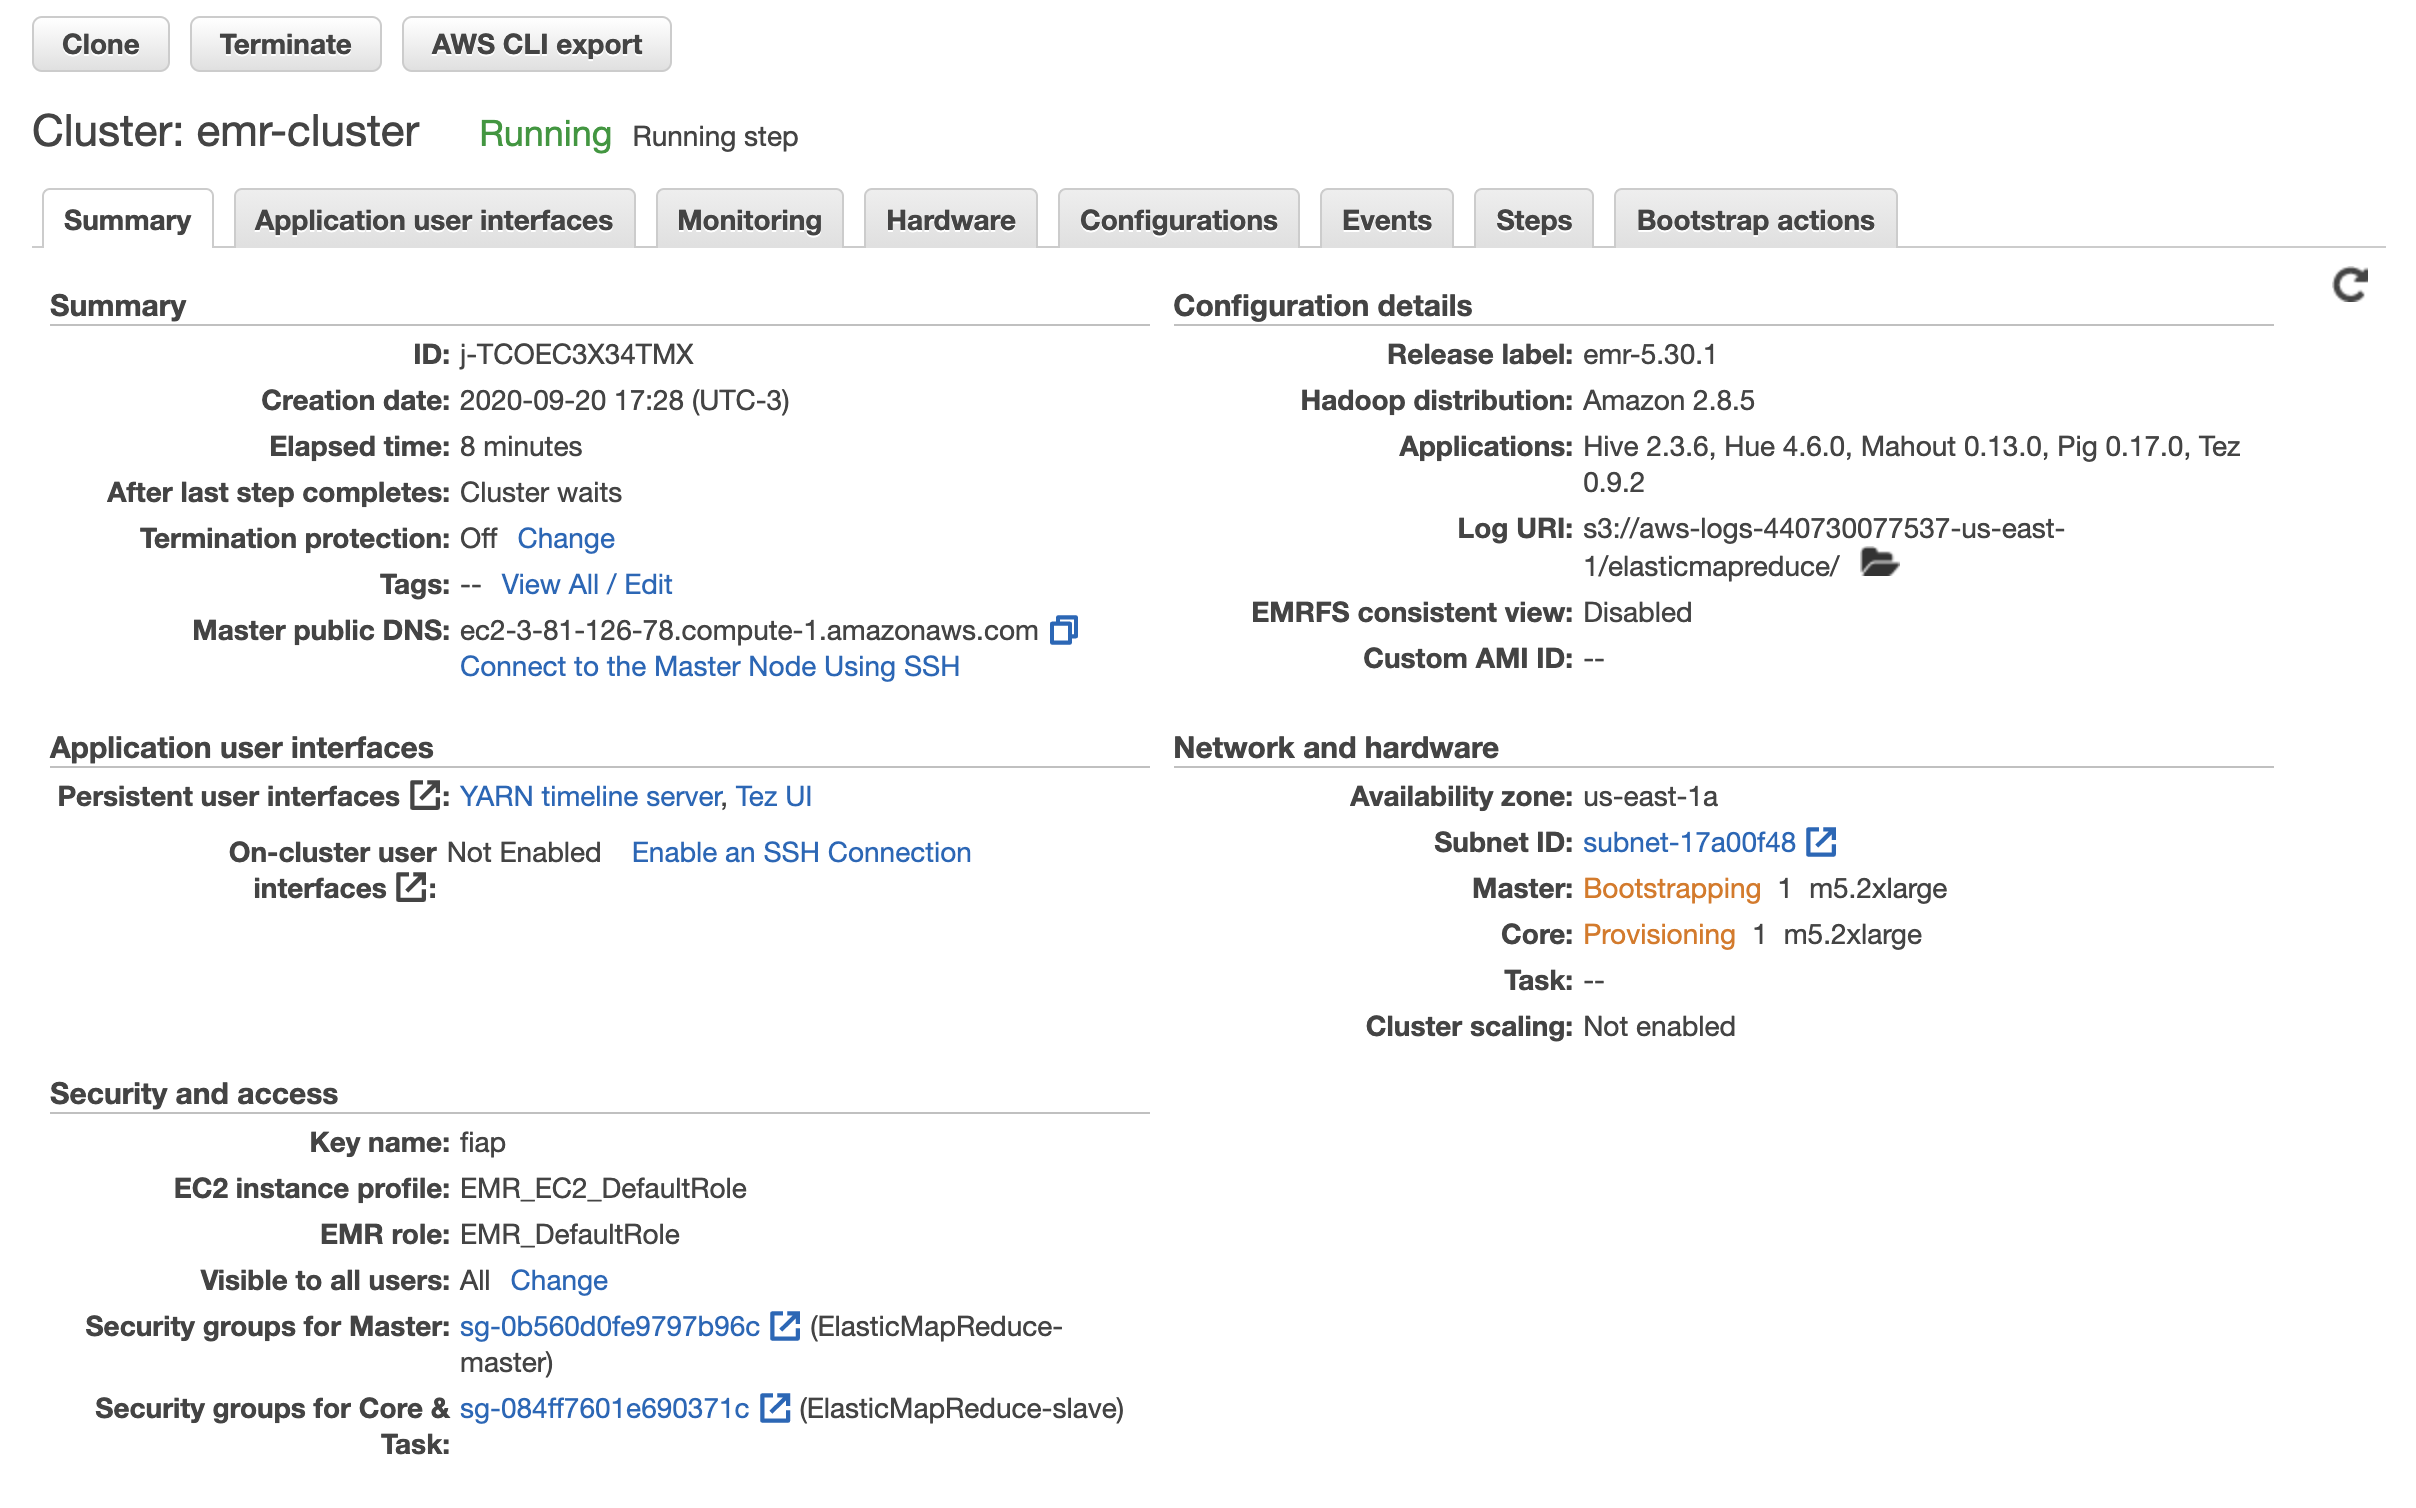The image size is (2416, 1508).
Task: Click external link icon beside On-cluster user interfaces
Action: (x=410, y=887)
